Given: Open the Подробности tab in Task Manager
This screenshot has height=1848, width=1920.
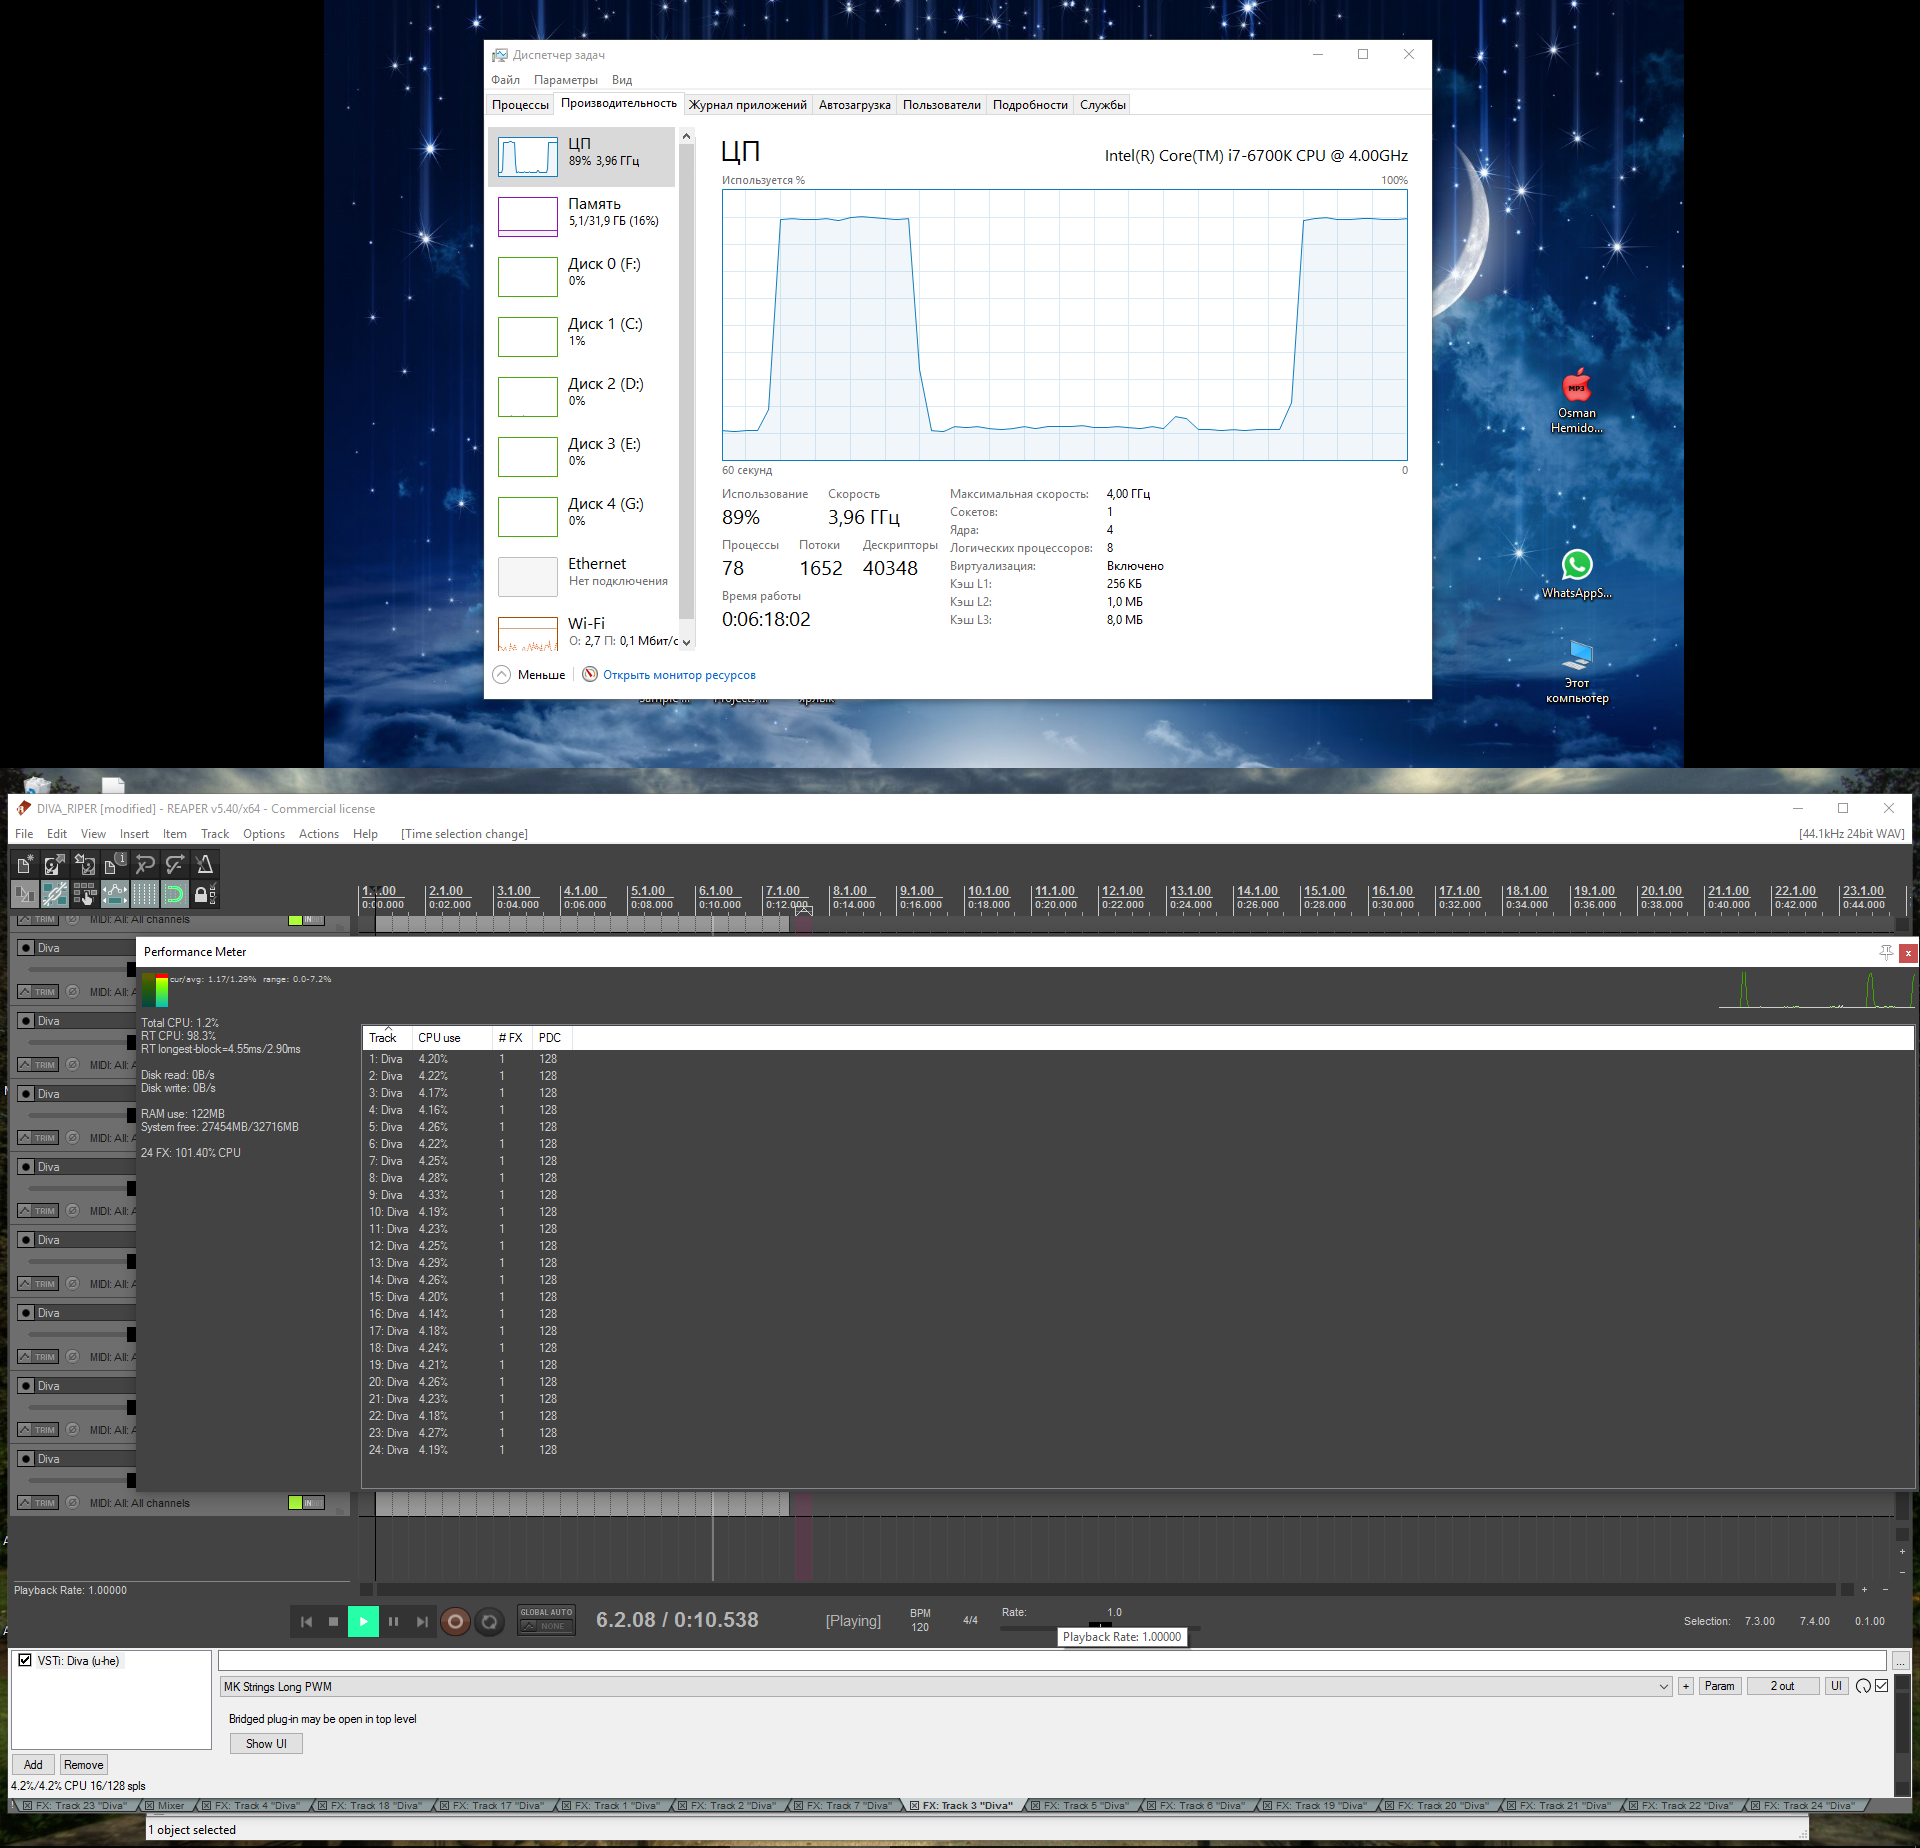Looking at the screenshot, I should point(1030,105).
